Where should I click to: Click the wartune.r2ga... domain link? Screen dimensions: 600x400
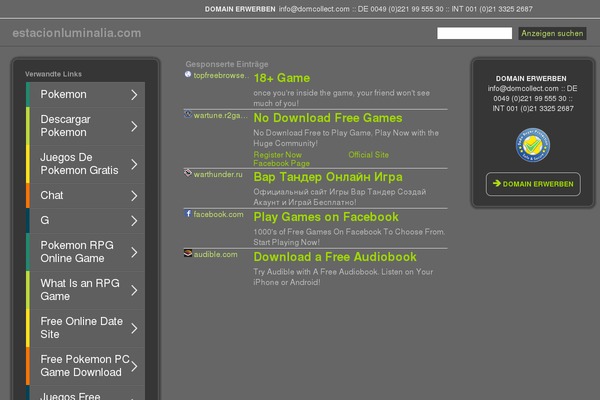(221, 115)
